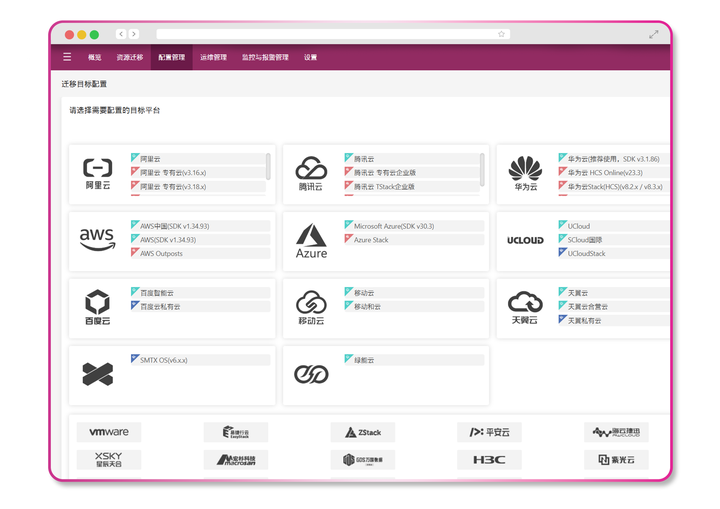Select the 阿里云 logo

click(98, 174)
